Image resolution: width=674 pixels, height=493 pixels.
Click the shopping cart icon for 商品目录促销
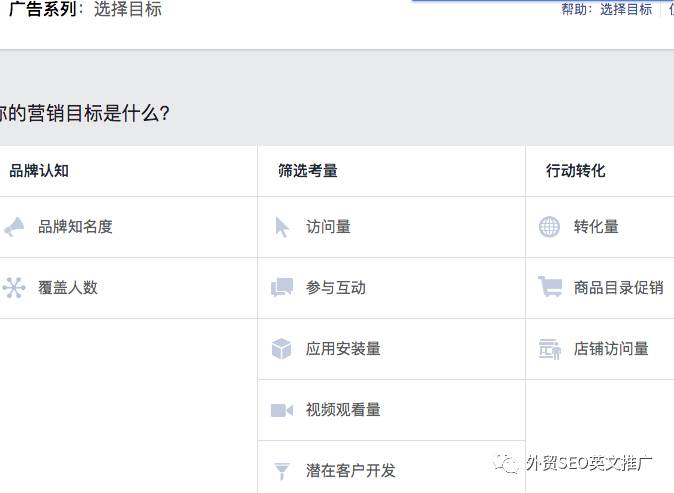(x=550, y=287)
